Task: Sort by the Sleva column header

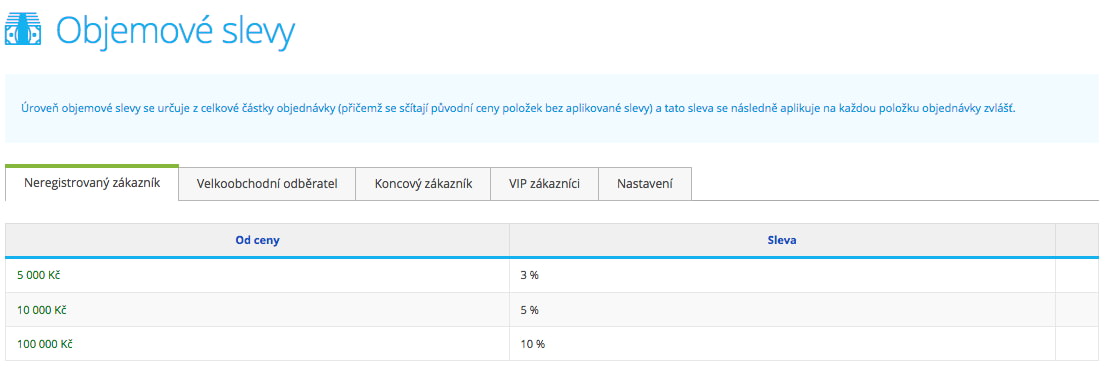Action: point(782,240)
